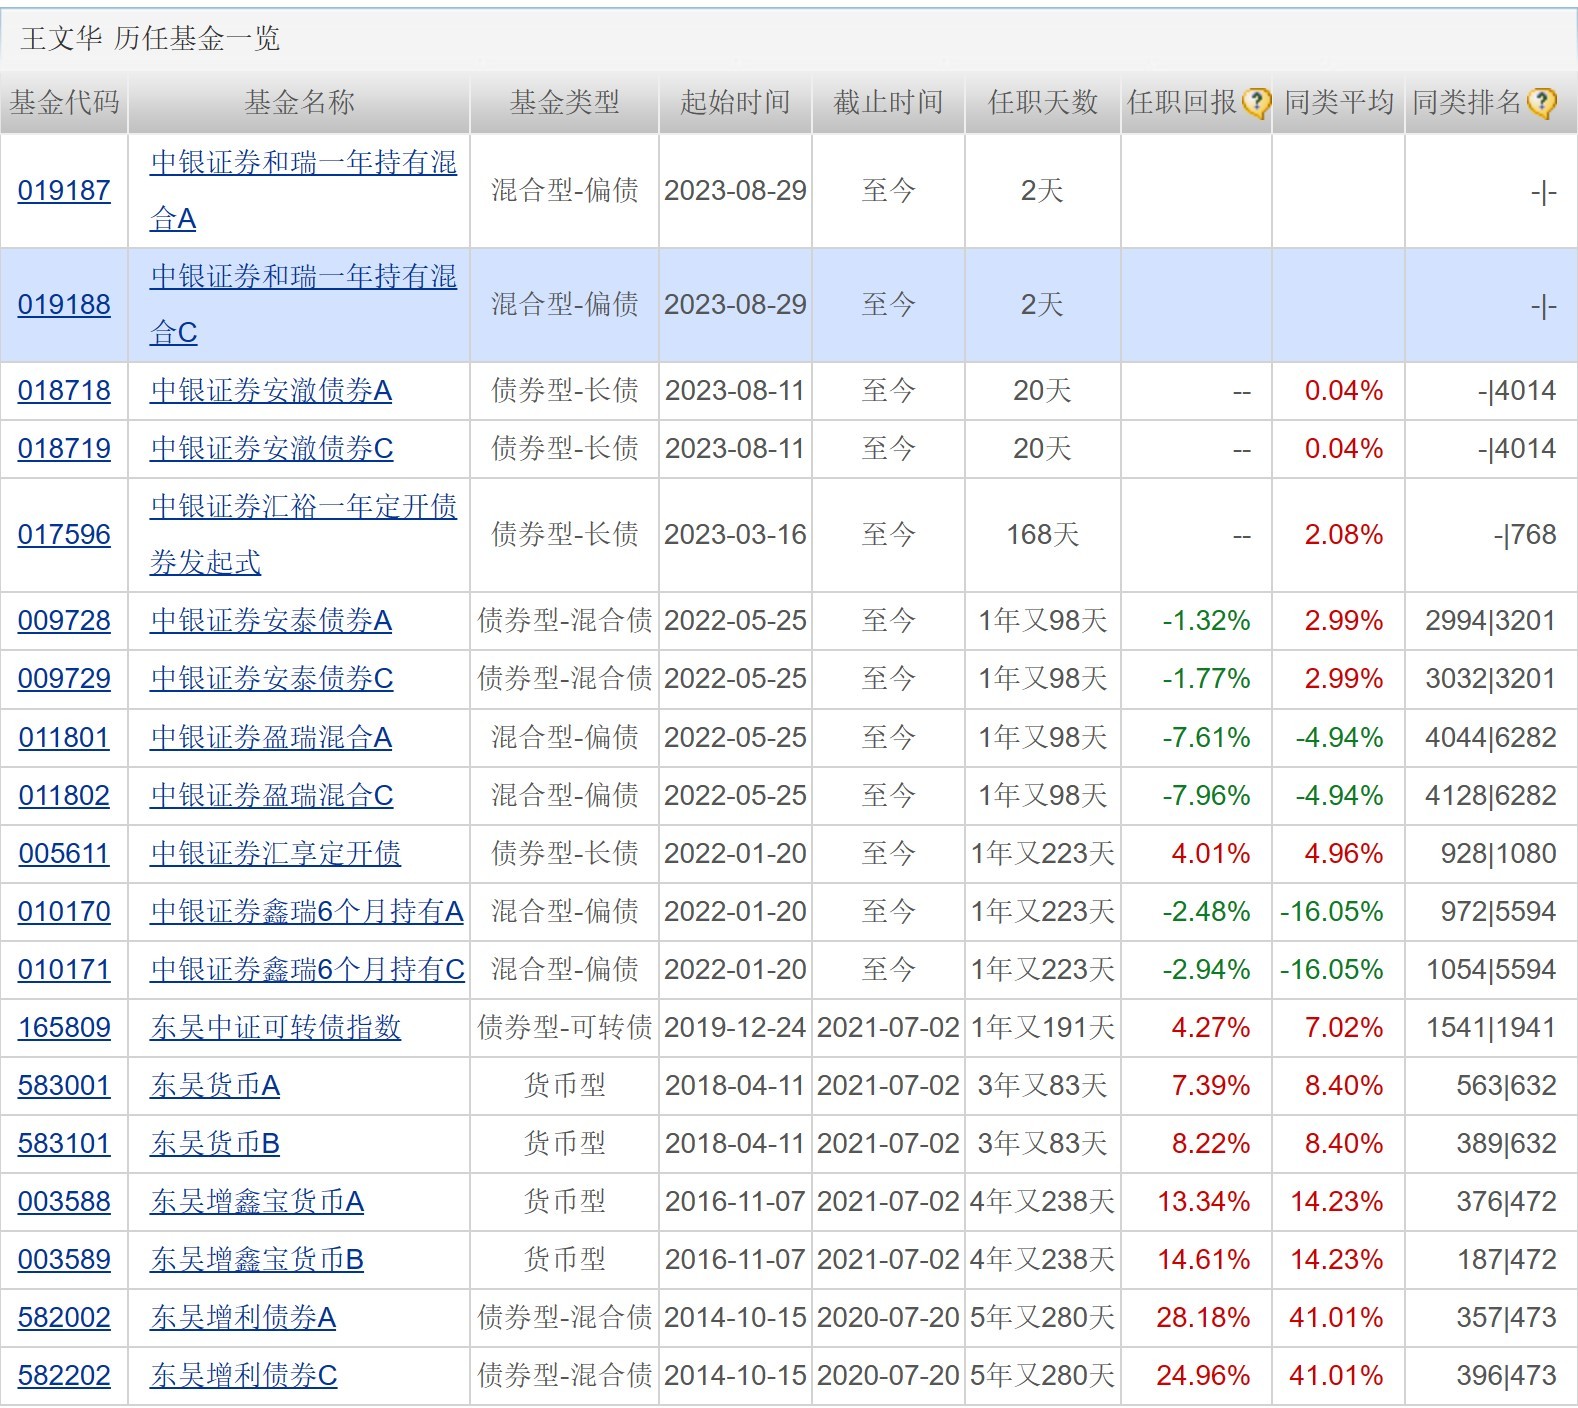This screenshot has height=1408, width=1578.
Task: Open fund code 018719 link
Action: click(64, 448)
